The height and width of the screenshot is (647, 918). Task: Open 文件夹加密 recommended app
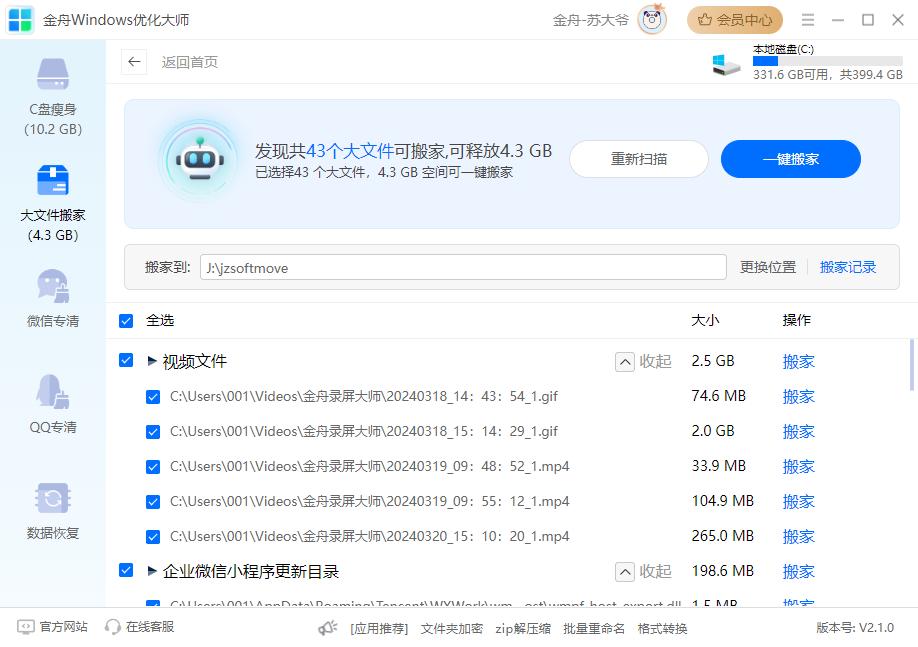[452, 628]
